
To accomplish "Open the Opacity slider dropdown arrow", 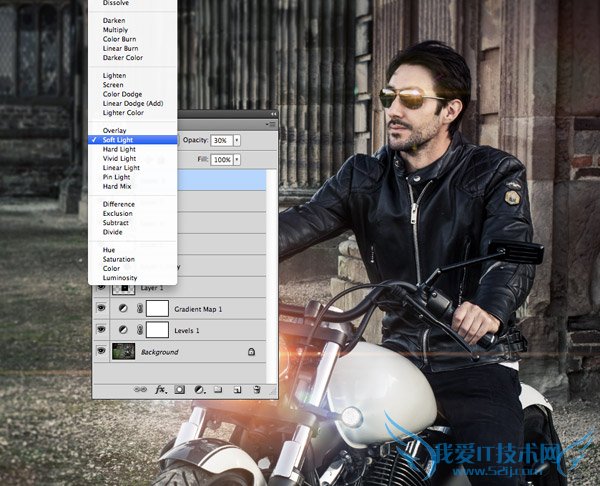I will (237, 140).
